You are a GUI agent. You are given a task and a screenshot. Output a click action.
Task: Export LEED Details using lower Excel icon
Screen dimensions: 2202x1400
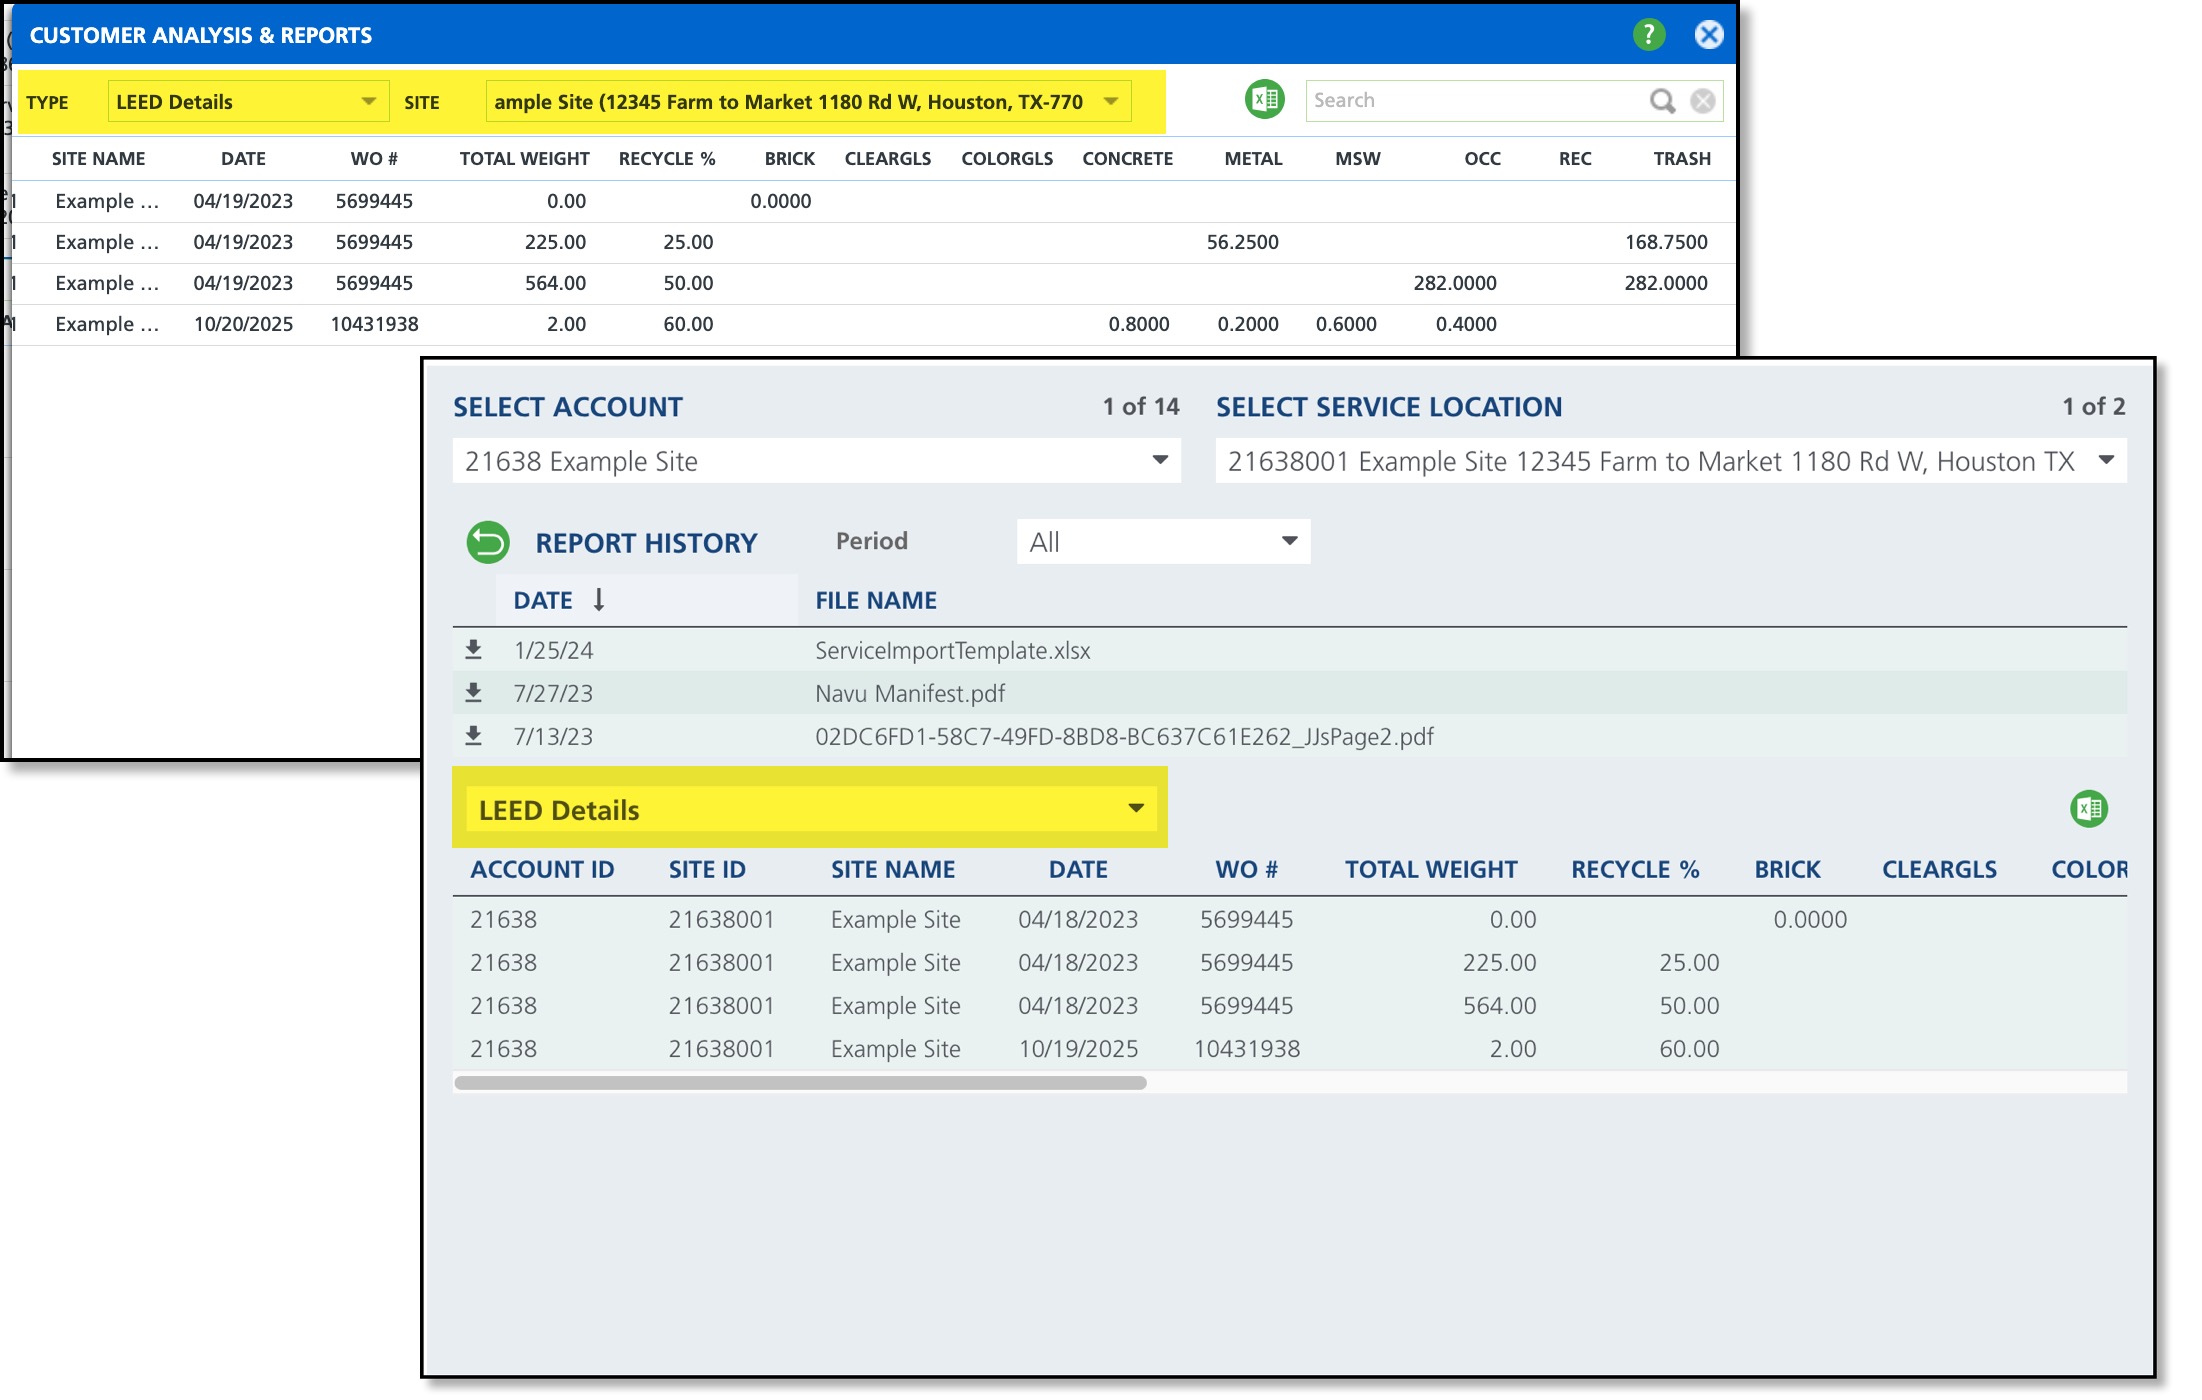point(2088,809)
